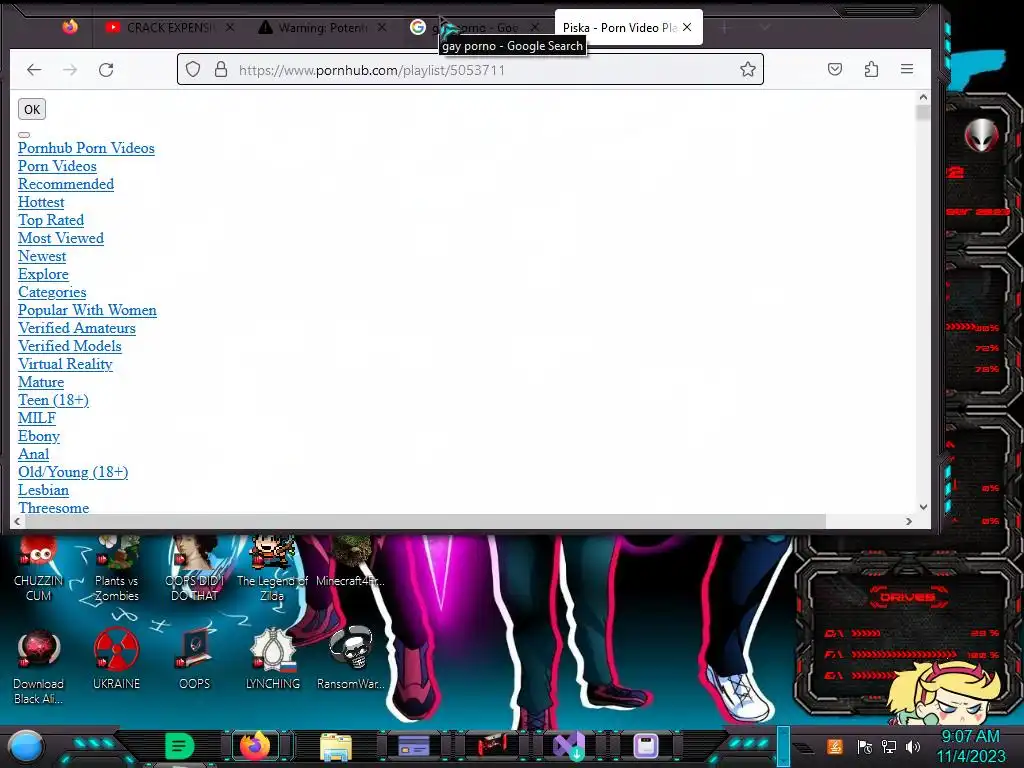Image resolution: width=1024 pixels, height=768 pixels.
Task: Select the OOPS laptop desktop icon
Action: pos(195,660)
